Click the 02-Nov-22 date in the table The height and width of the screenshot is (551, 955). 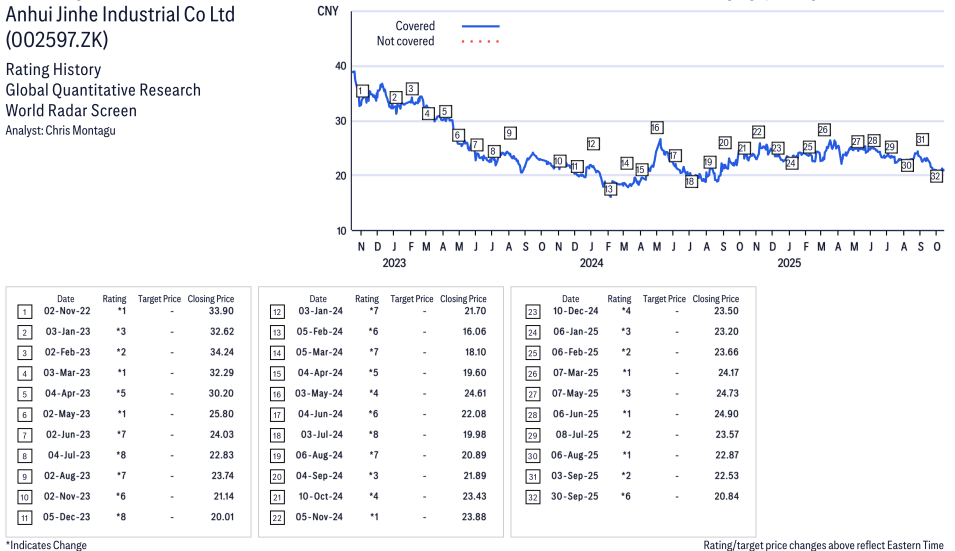(x=66, y=312)
